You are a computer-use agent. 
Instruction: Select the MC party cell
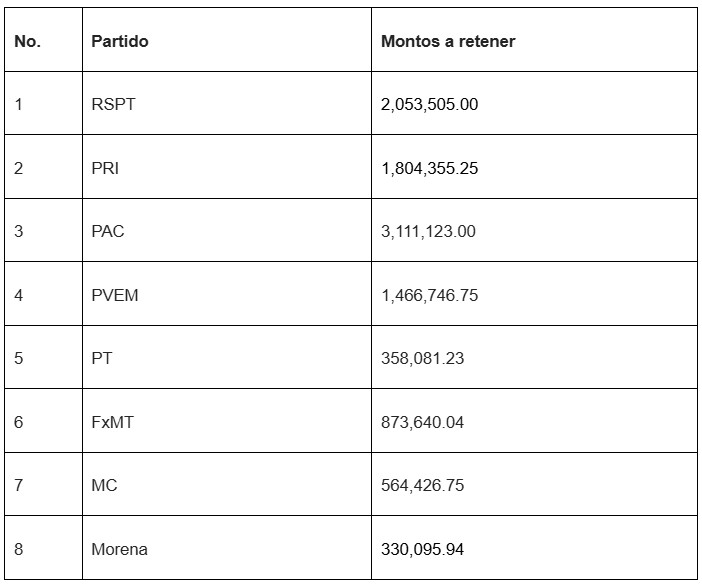coord(104,485)
